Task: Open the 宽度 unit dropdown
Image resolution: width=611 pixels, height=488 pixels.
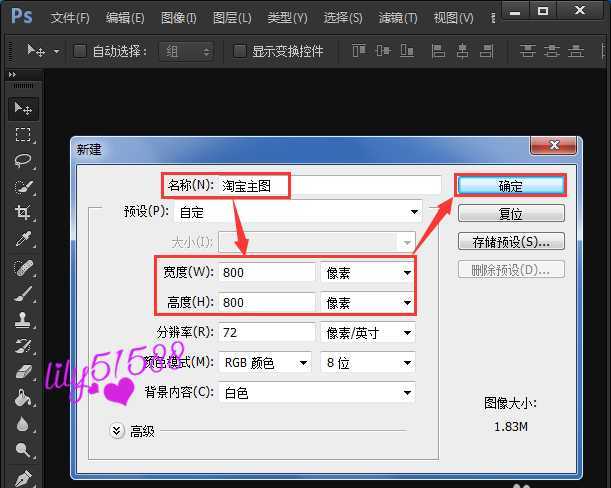Action: [367, 272]
